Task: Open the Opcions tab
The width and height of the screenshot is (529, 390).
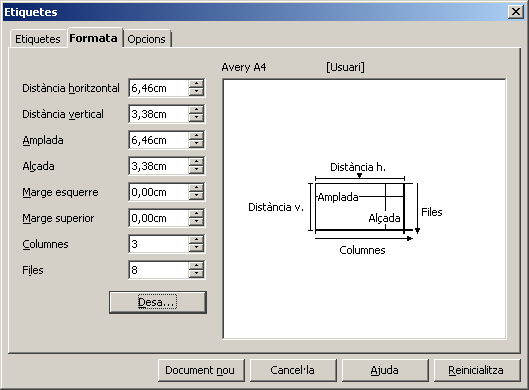Action: (147, 39)
